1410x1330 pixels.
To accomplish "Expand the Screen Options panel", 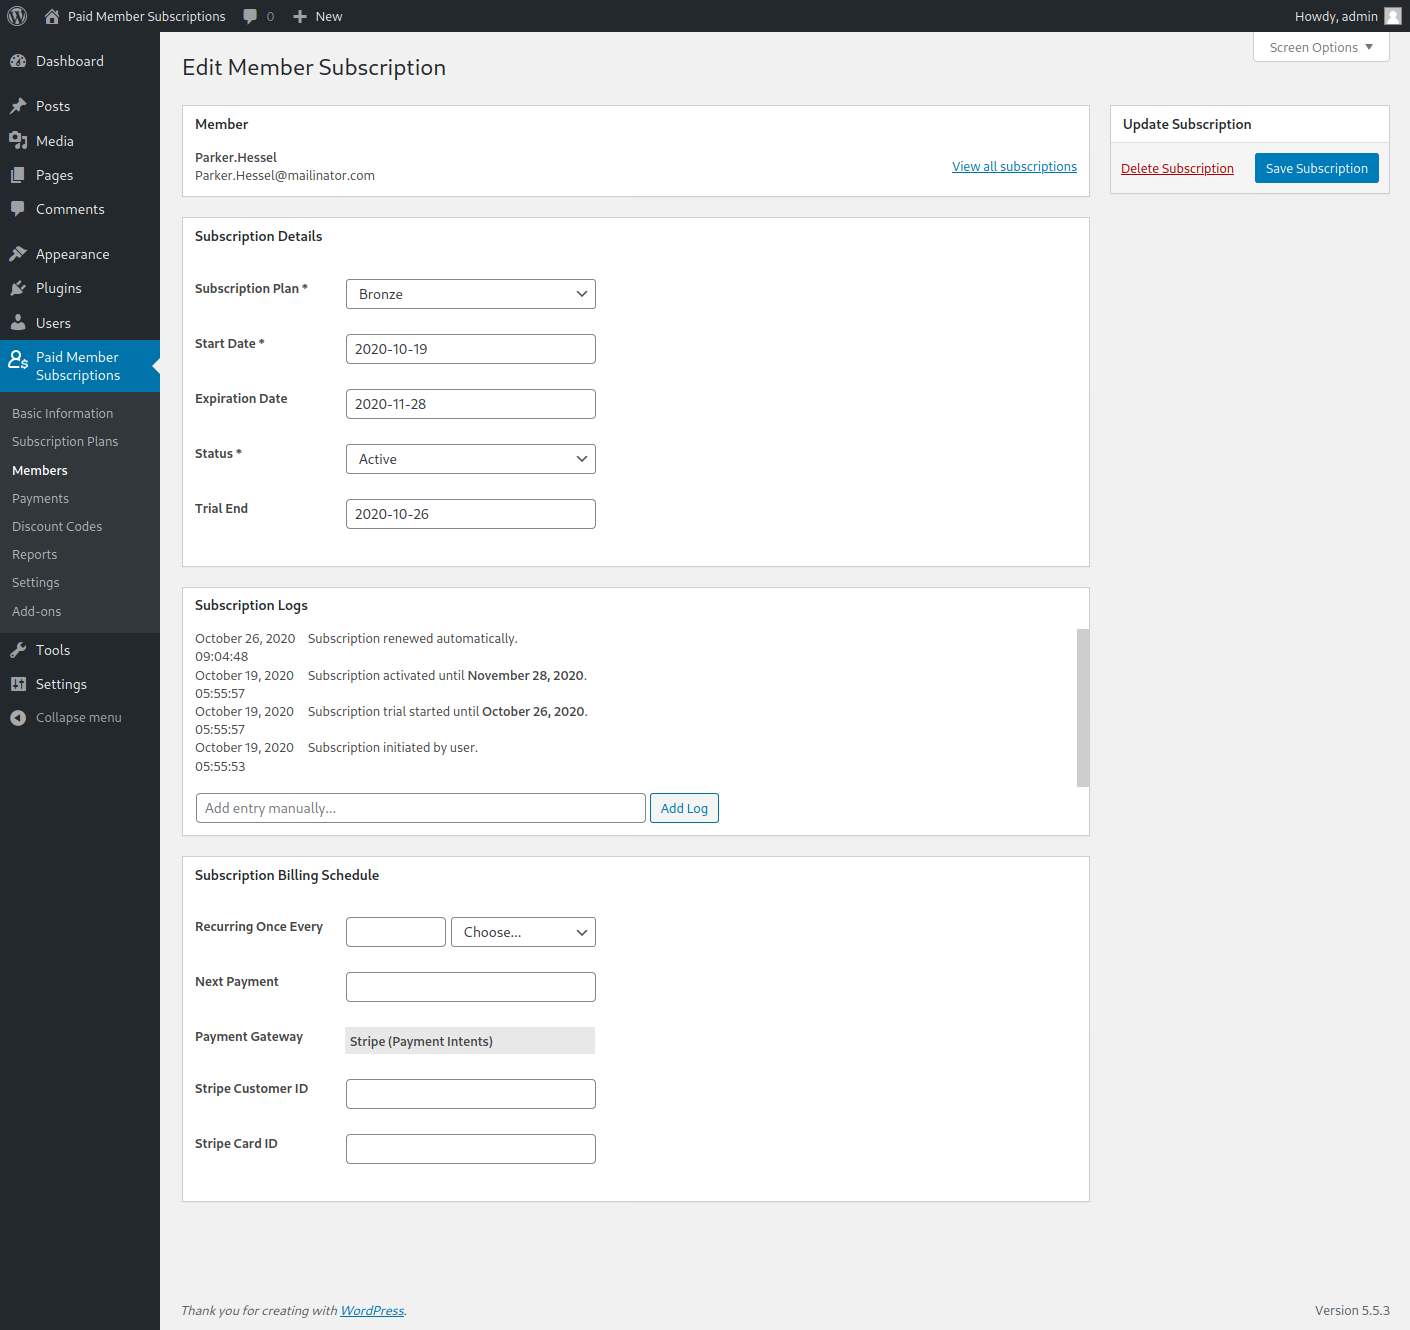I will coord(1320,48).
